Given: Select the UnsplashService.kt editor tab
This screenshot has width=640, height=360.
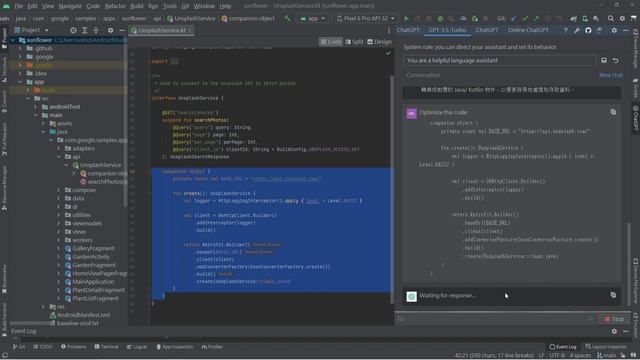Looking at the screenshot, I should click(x=161, y=30).
